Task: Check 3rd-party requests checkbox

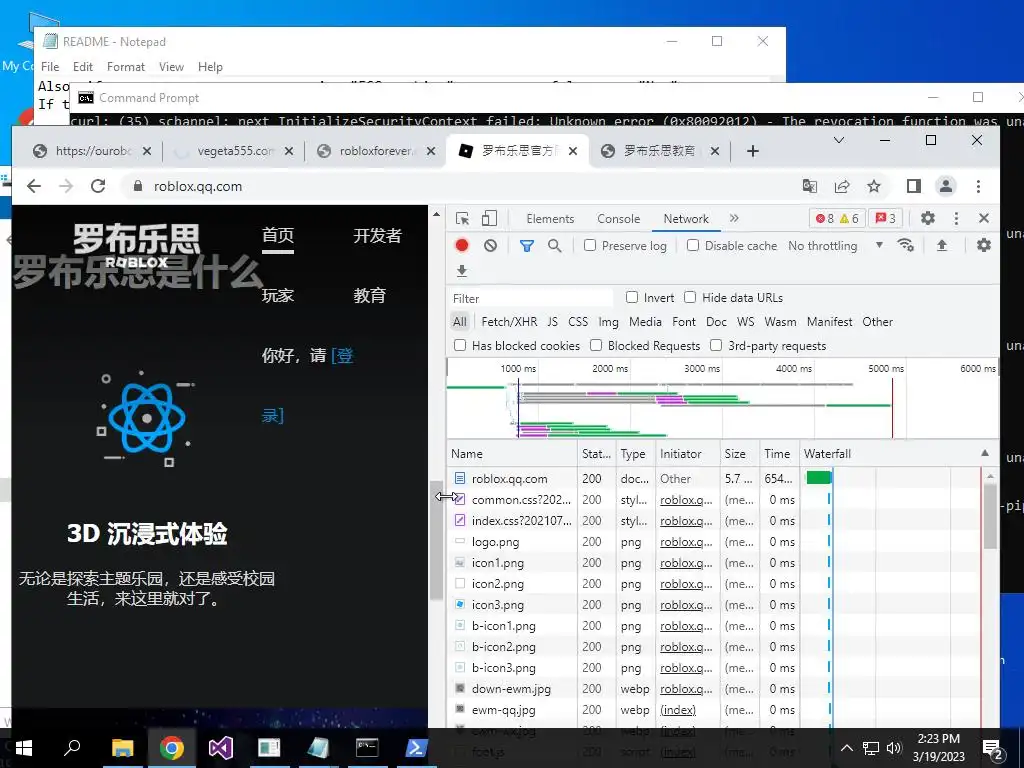Action: point(716,345)
